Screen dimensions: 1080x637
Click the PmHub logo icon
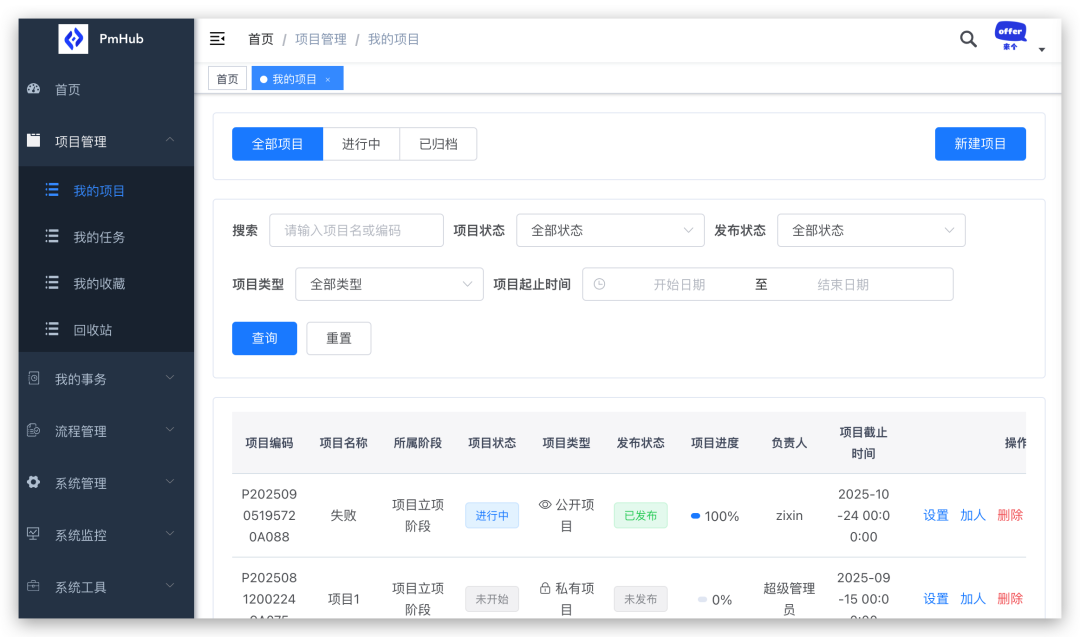click(74, 39)
